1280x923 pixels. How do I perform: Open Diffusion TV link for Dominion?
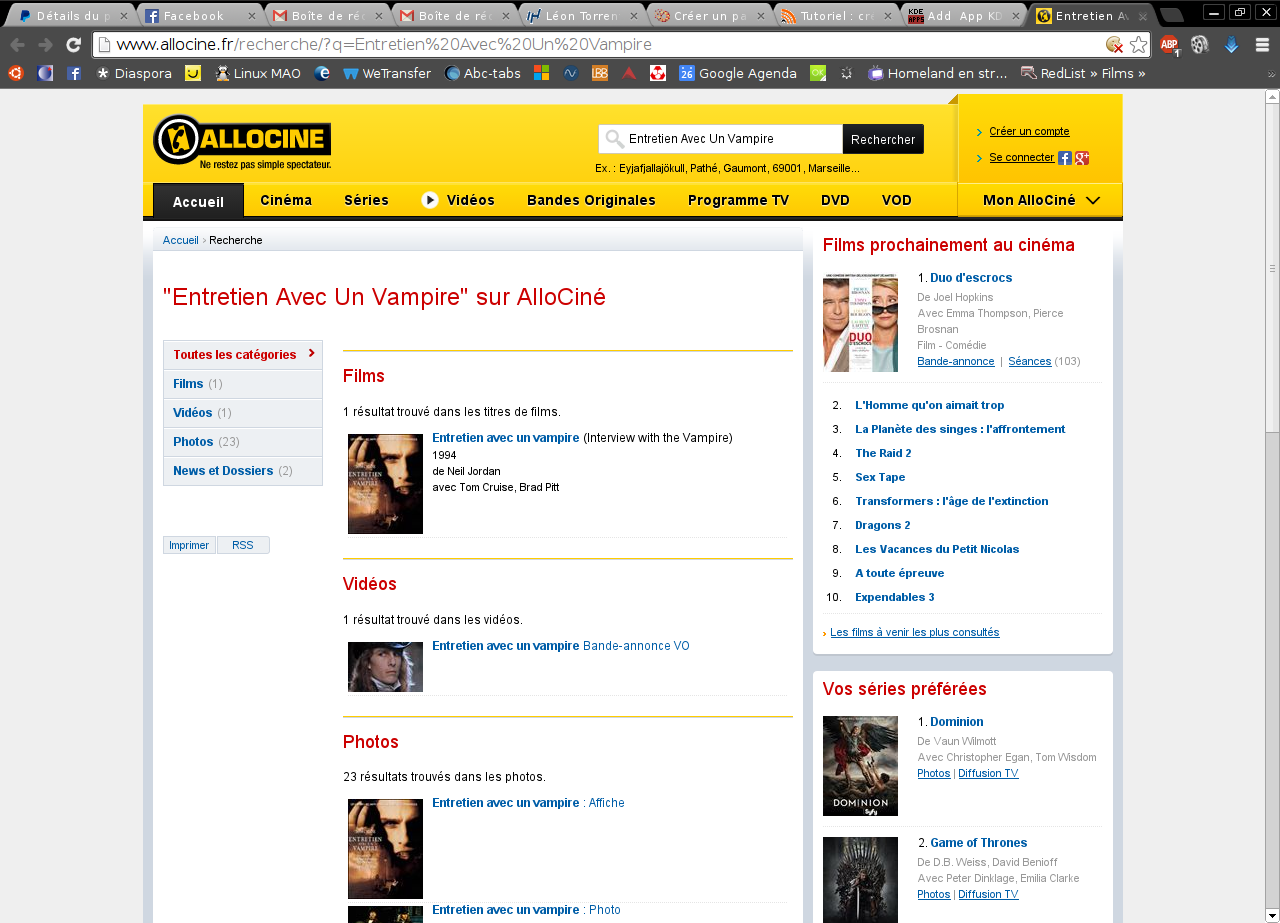(x=988, y=773)
